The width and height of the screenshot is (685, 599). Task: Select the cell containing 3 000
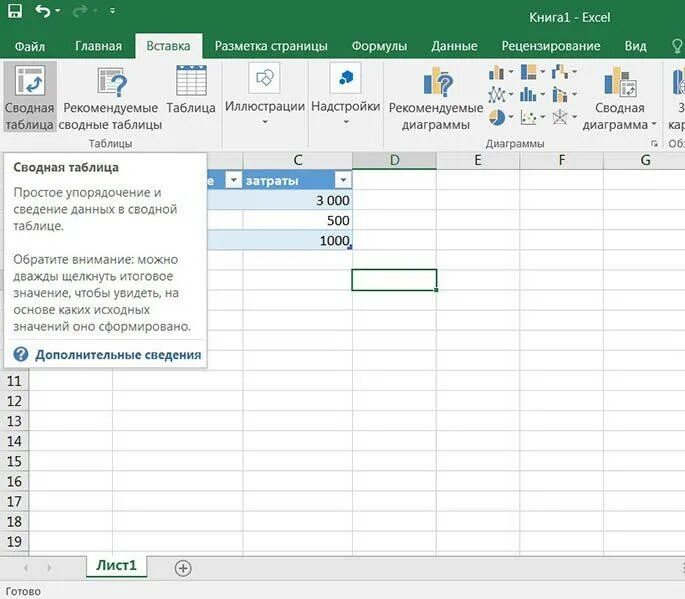[x=298, y=200]
